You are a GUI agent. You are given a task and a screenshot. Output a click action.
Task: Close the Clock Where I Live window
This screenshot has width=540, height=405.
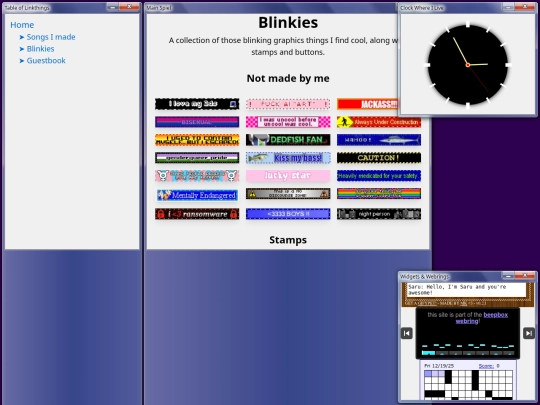point(525,7)
